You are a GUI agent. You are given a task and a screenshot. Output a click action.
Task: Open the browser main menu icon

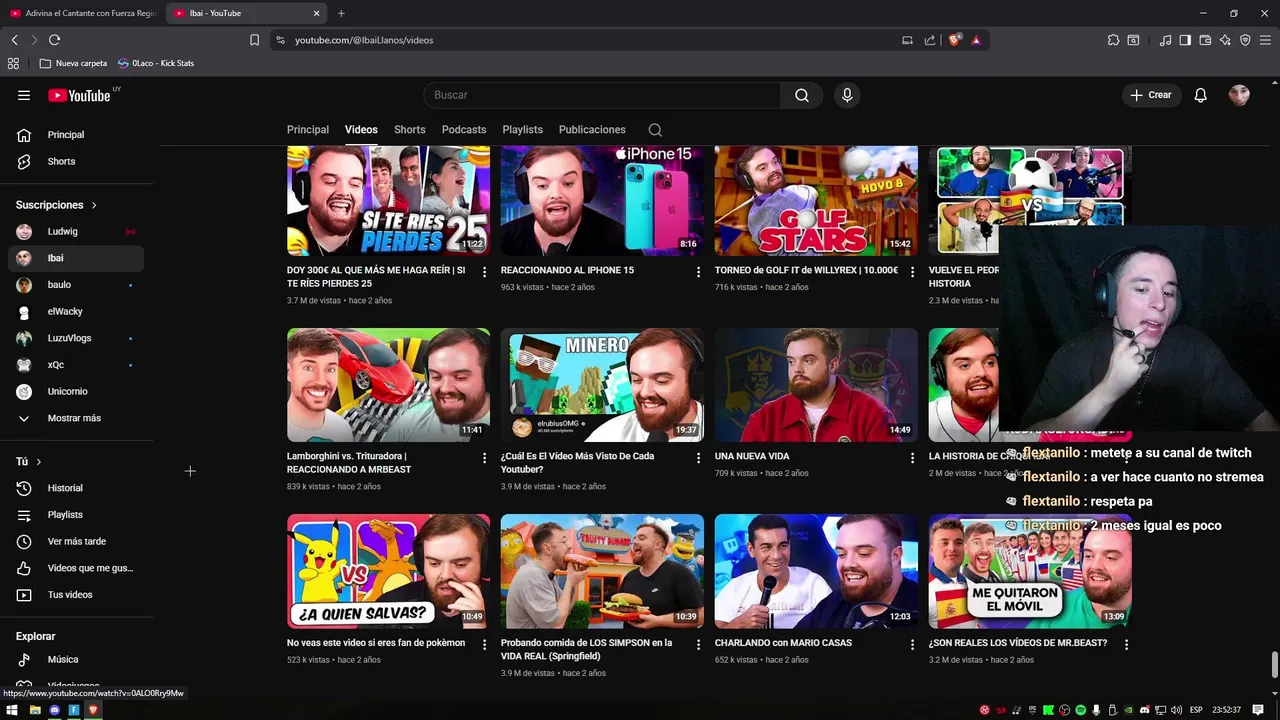click(1266, 40)
